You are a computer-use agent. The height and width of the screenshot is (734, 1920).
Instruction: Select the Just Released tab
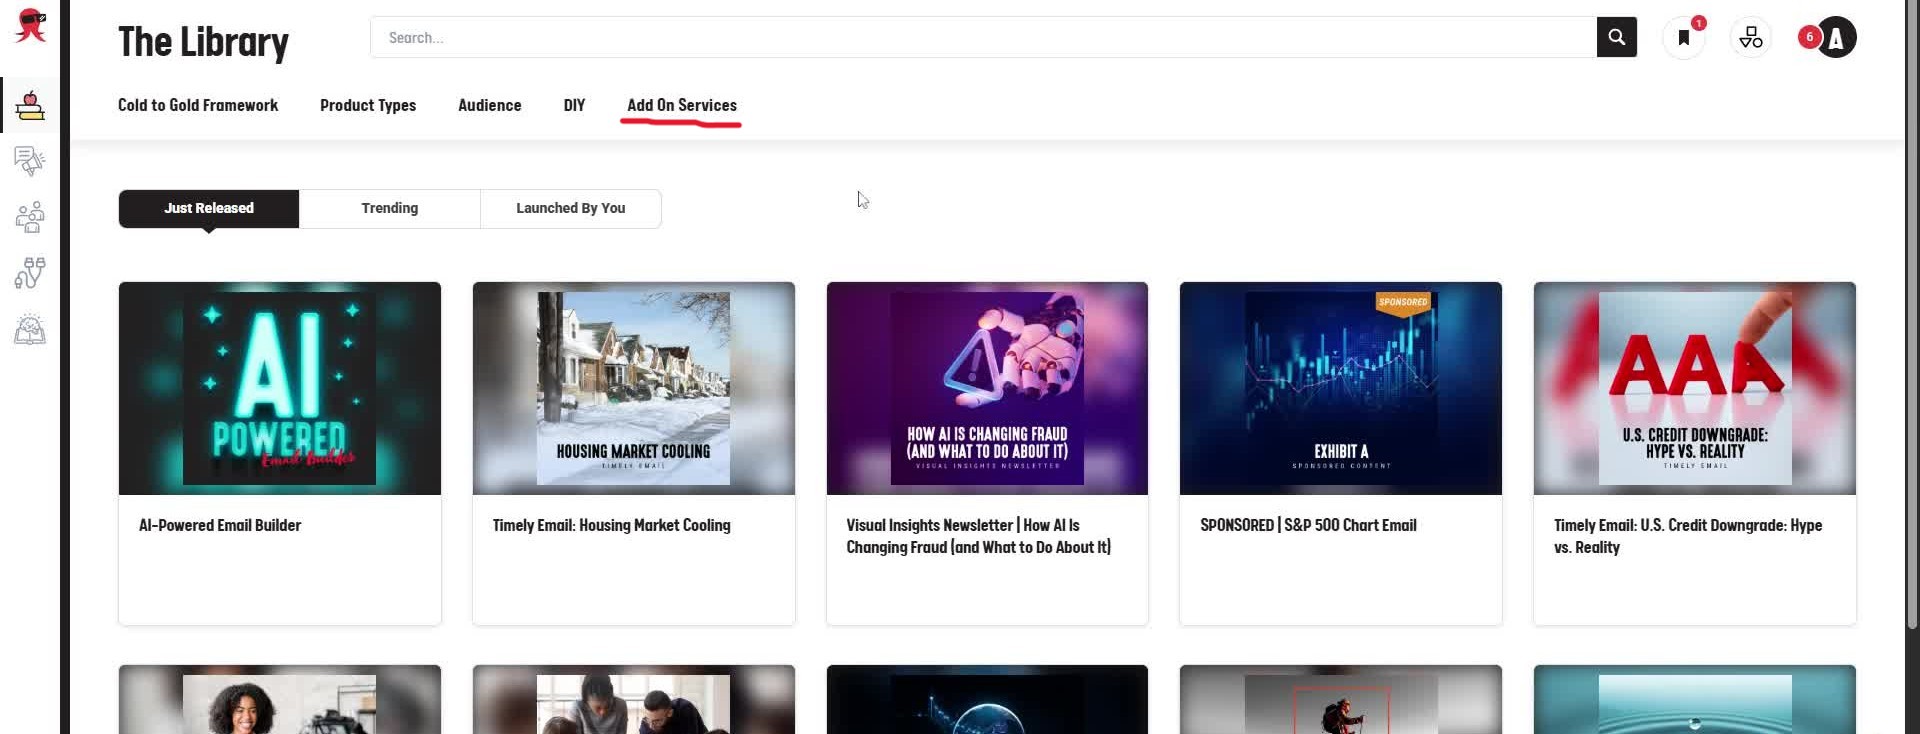tap(209, 208)
